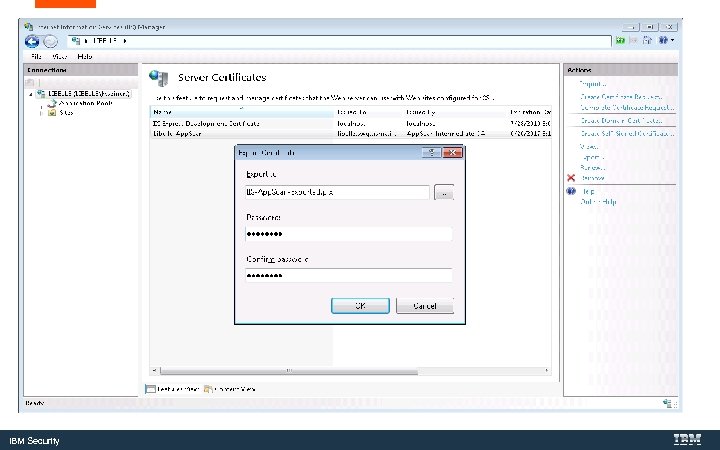Screen dimensions: 720x450
Task: Click the grey stop icon near address bar
Action: [634, 40]
